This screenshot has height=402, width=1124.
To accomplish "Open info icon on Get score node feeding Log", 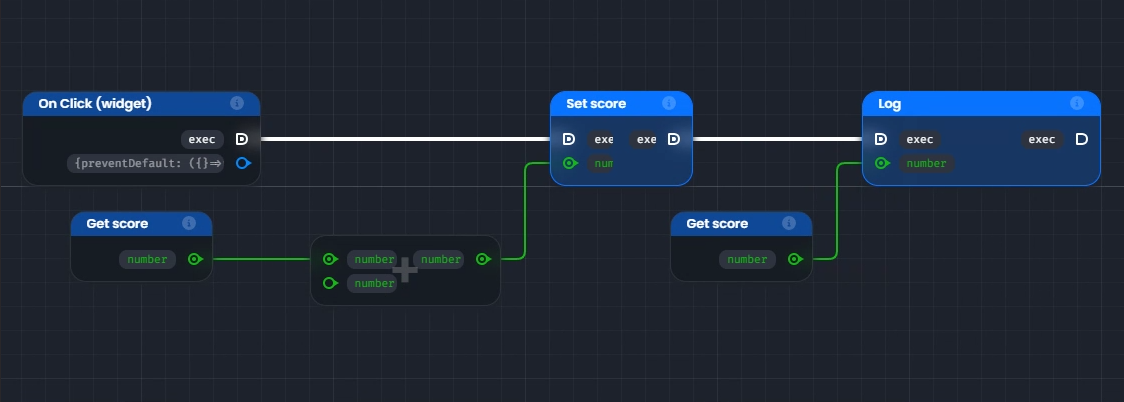I will click(x=789, y=223).
